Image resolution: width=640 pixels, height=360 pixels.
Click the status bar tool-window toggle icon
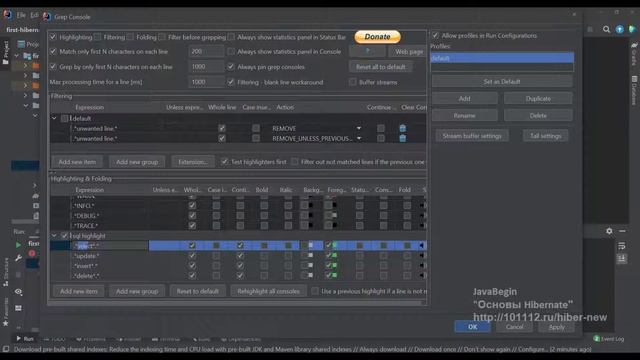coord(6,349)
